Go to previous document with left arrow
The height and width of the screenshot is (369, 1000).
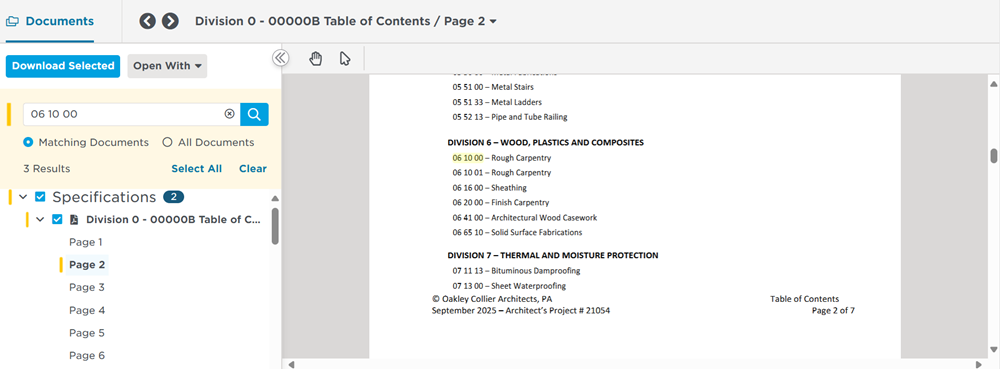147,21
